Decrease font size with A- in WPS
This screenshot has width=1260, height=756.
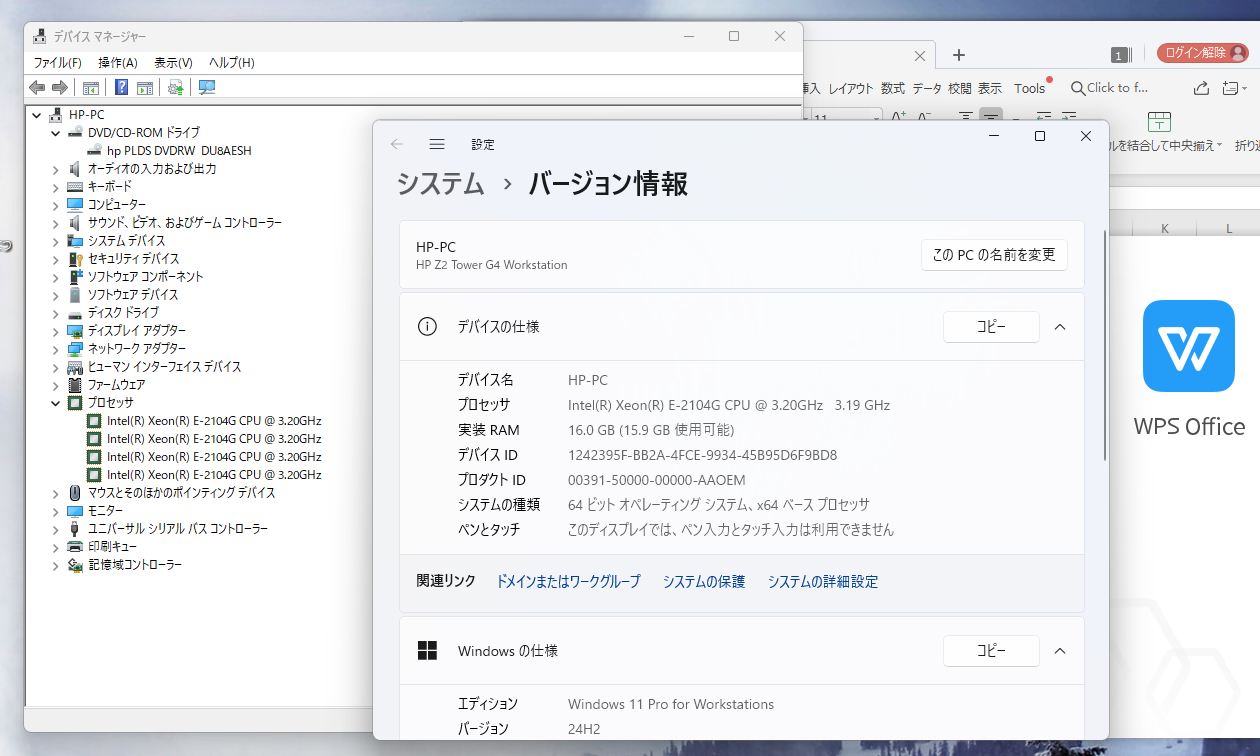925,116
